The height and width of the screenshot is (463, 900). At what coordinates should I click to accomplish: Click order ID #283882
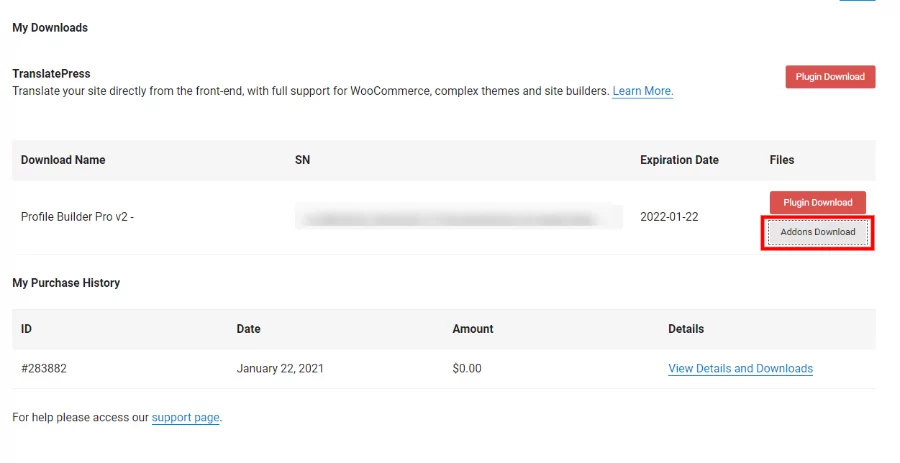tap(44, 368)
